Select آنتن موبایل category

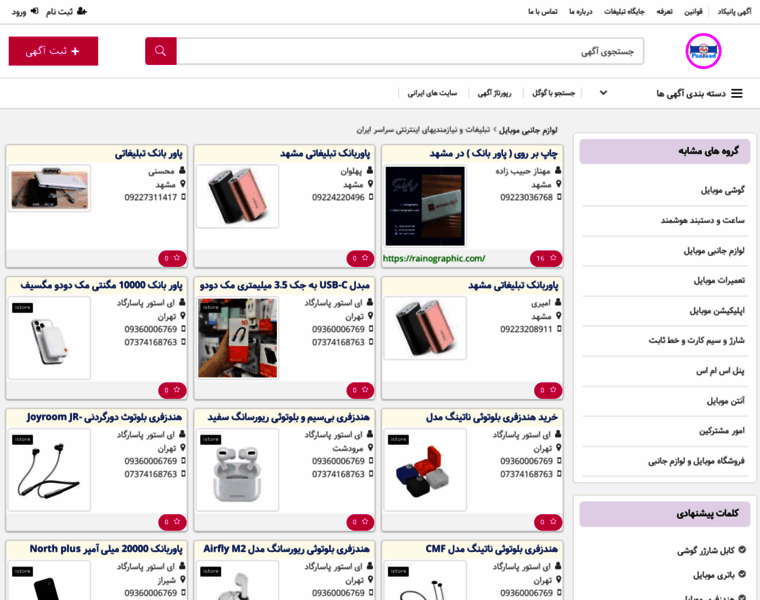tap(725, 401)
